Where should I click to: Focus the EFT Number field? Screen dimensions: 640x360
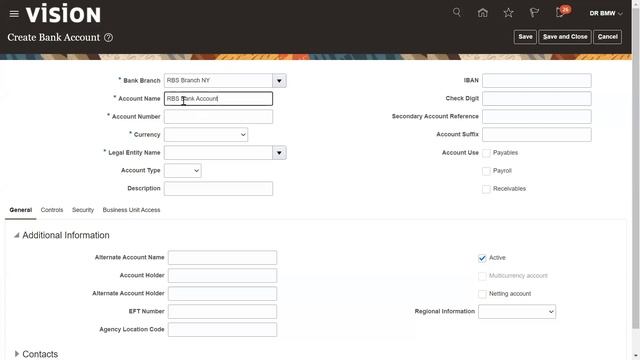[222, 311]
